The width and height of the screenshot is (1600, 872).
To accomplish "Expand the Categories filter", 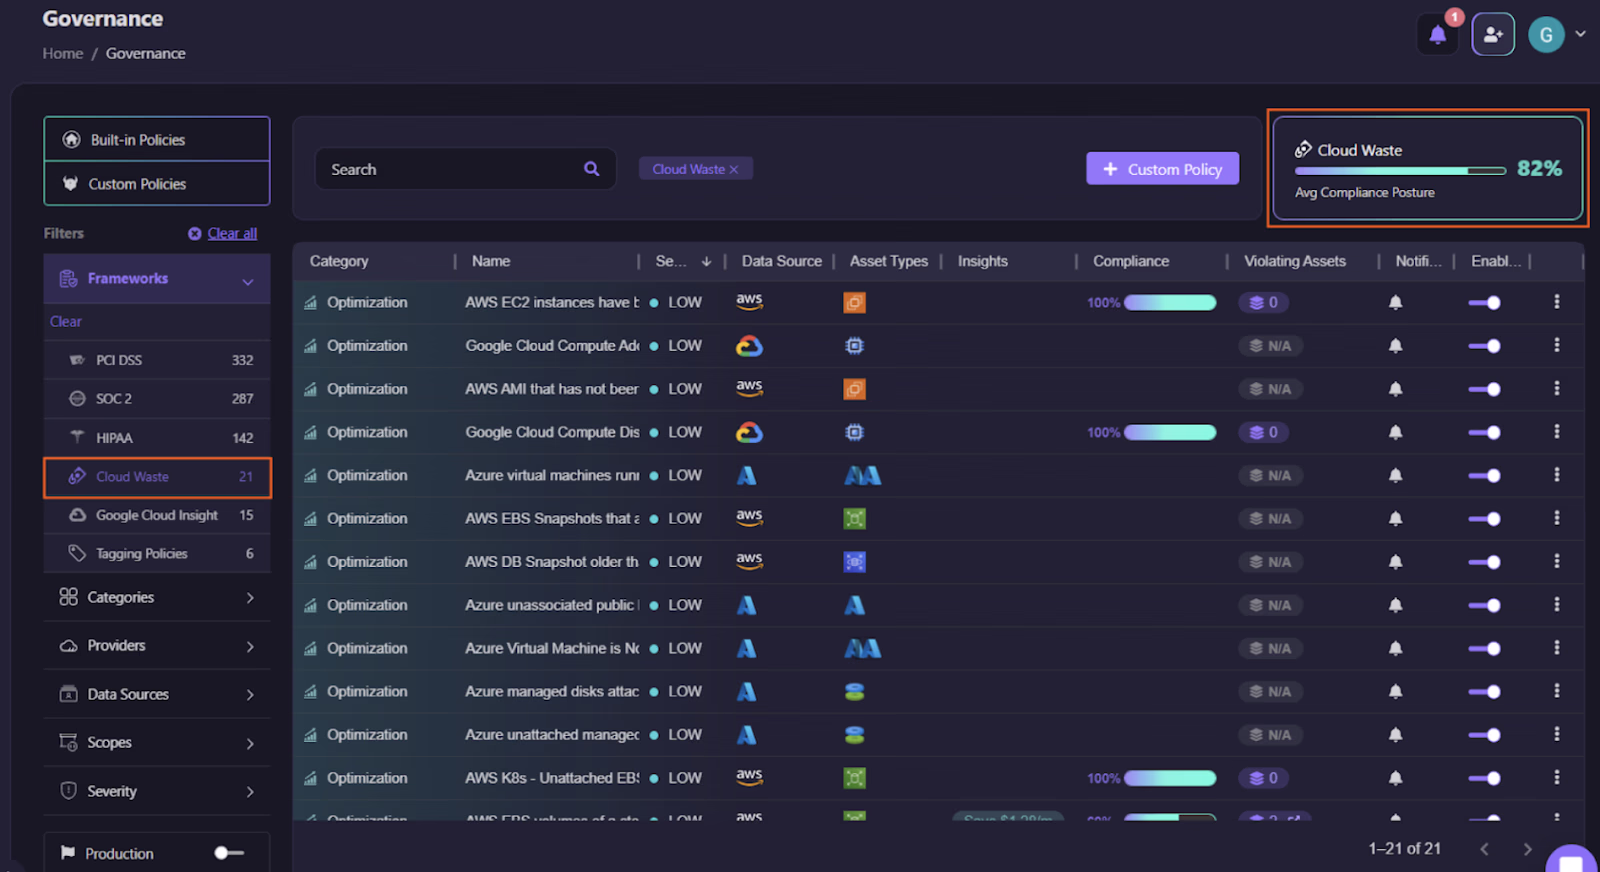I will (157, 597).
